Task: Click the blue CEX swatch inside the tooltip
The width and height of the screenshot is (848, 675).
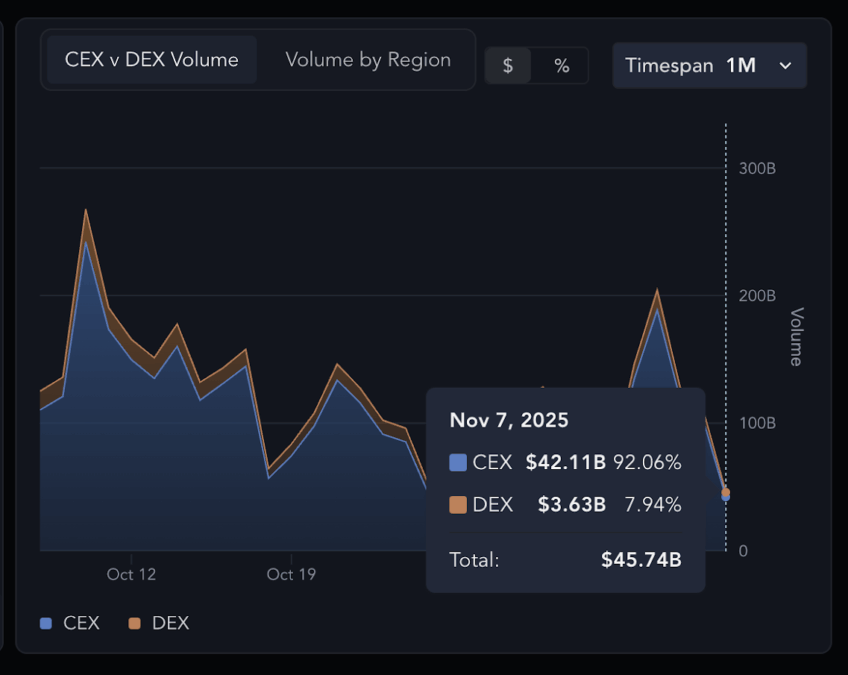Action: coord(457,462)
